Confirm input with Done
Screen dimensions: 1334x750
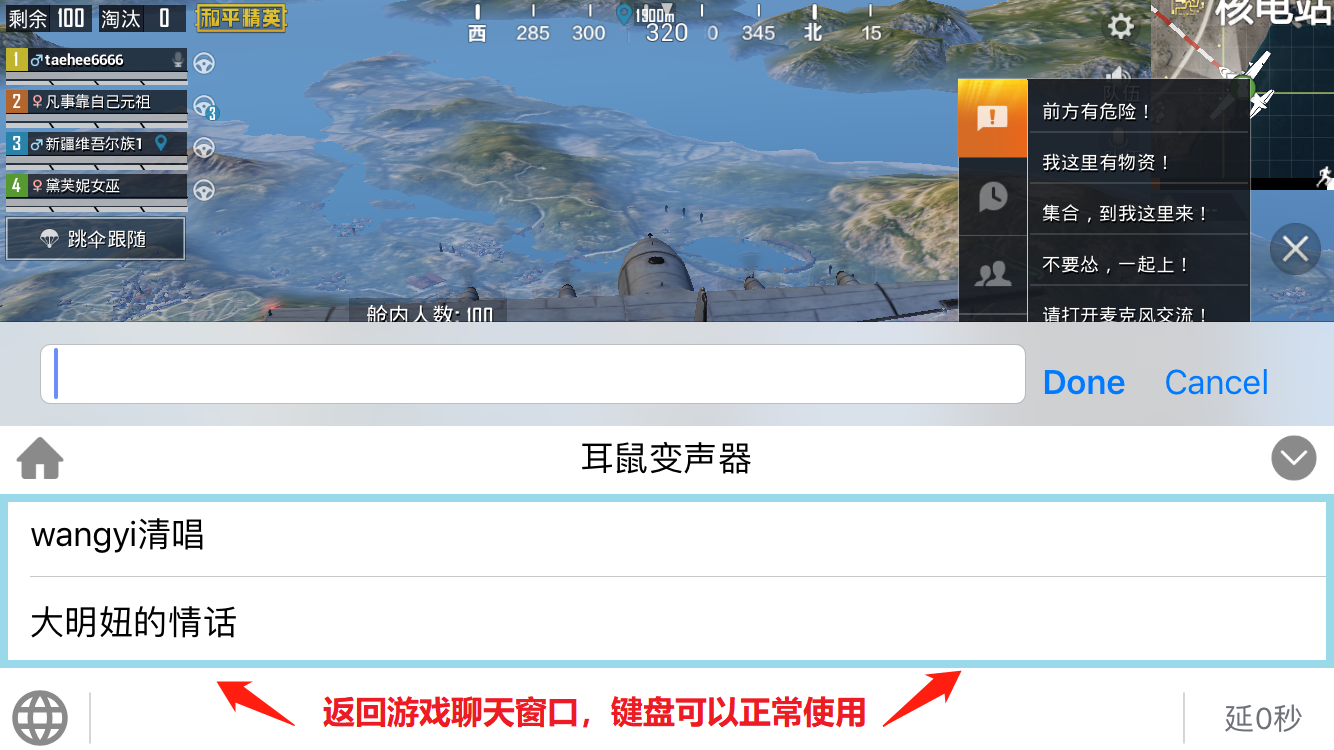[x=1084, y=382]
